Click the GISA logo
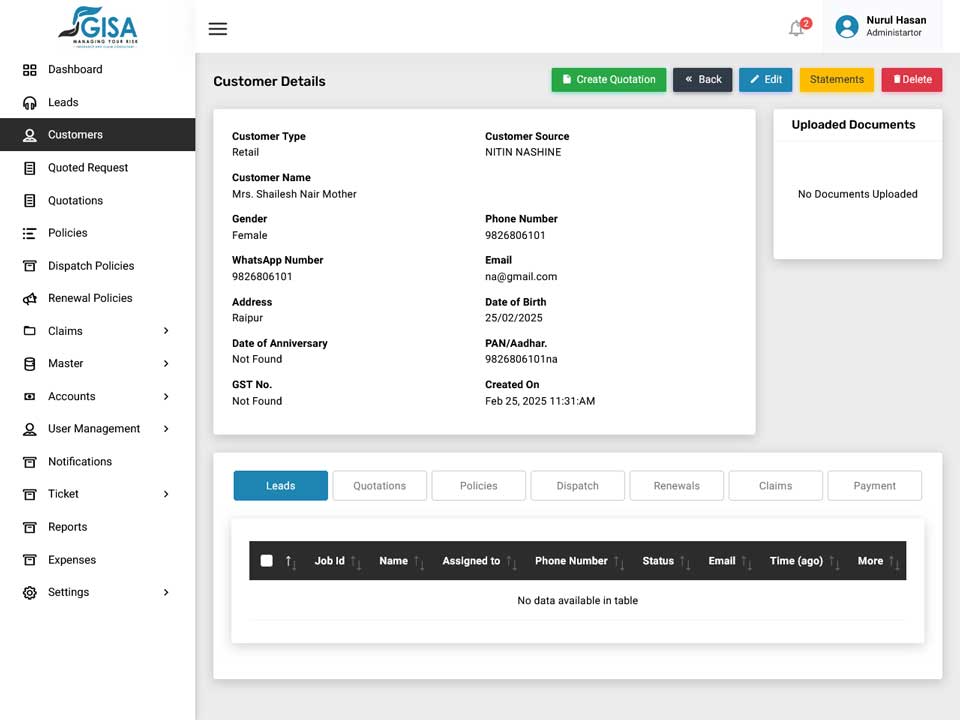Viewport: 960px width, 720px height. (x=98, y=27)
